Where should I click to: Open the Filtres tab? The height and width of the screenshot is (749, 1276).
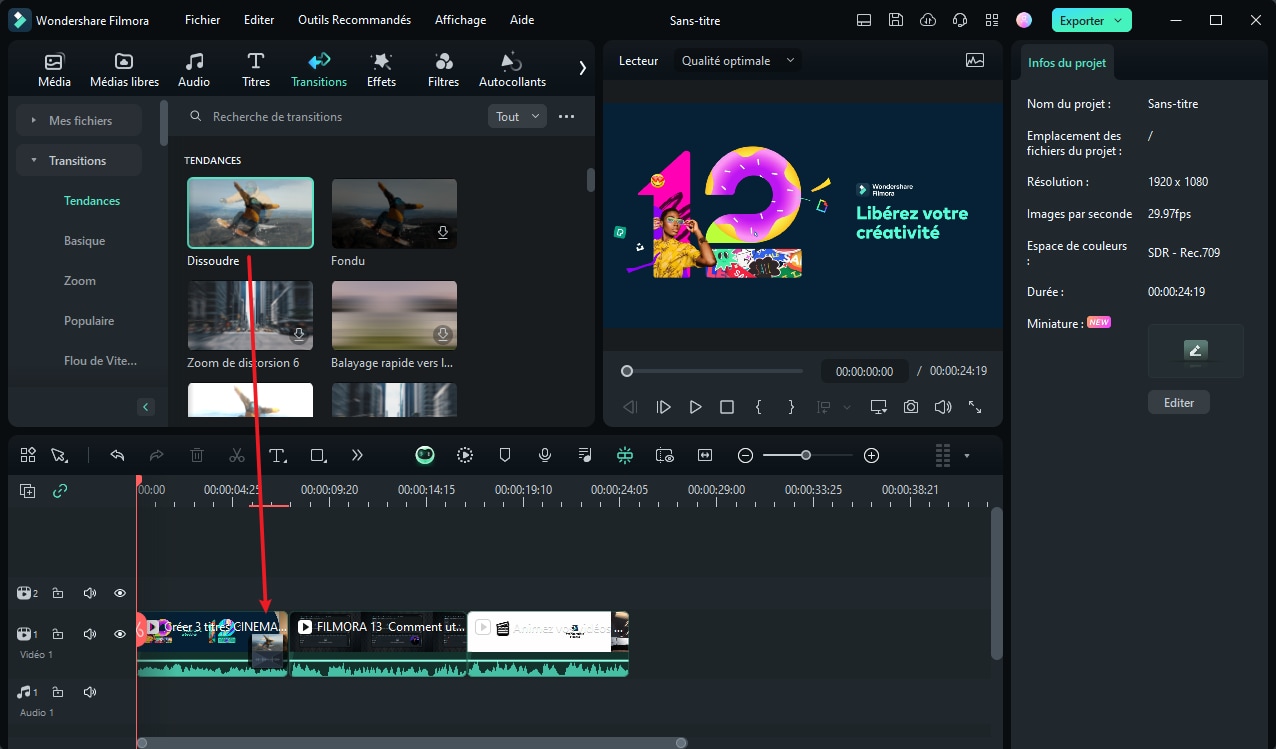tap(443, 70)
